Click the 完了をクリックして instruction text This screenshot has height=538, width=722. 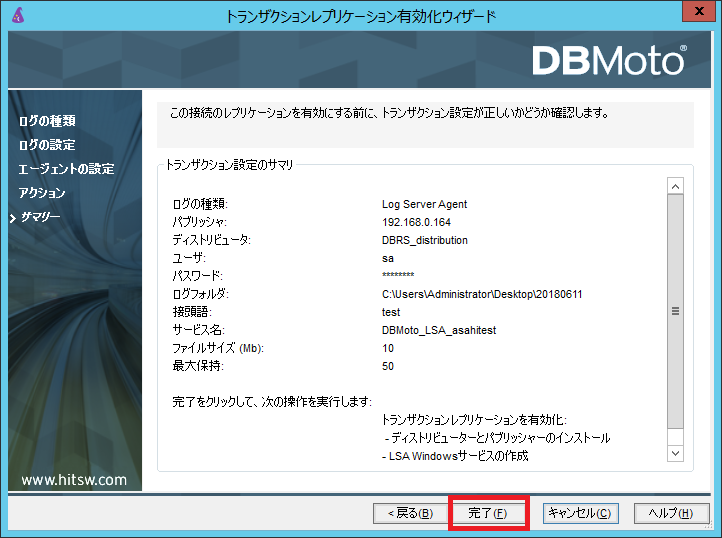(272, 402)
